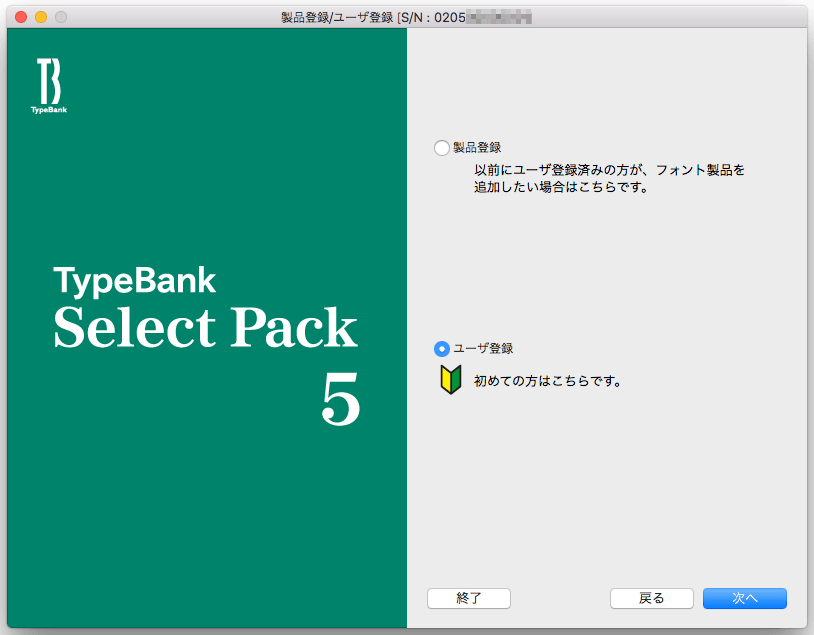Select the 製品登録 radio button
Image resolution: width=814 pixels, height=635 pixels.
pyautogui.click(x=442, y=148)
